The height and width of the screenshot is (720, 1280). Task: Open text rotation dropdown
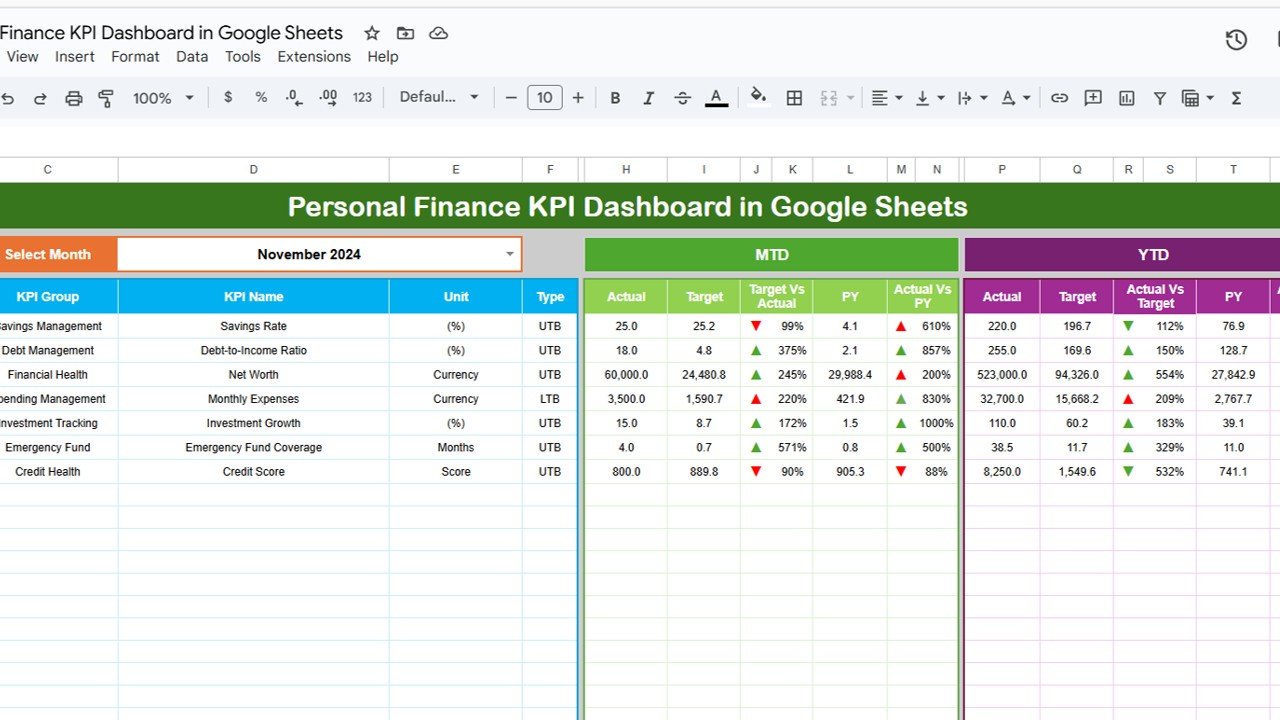pos(1016,98)
